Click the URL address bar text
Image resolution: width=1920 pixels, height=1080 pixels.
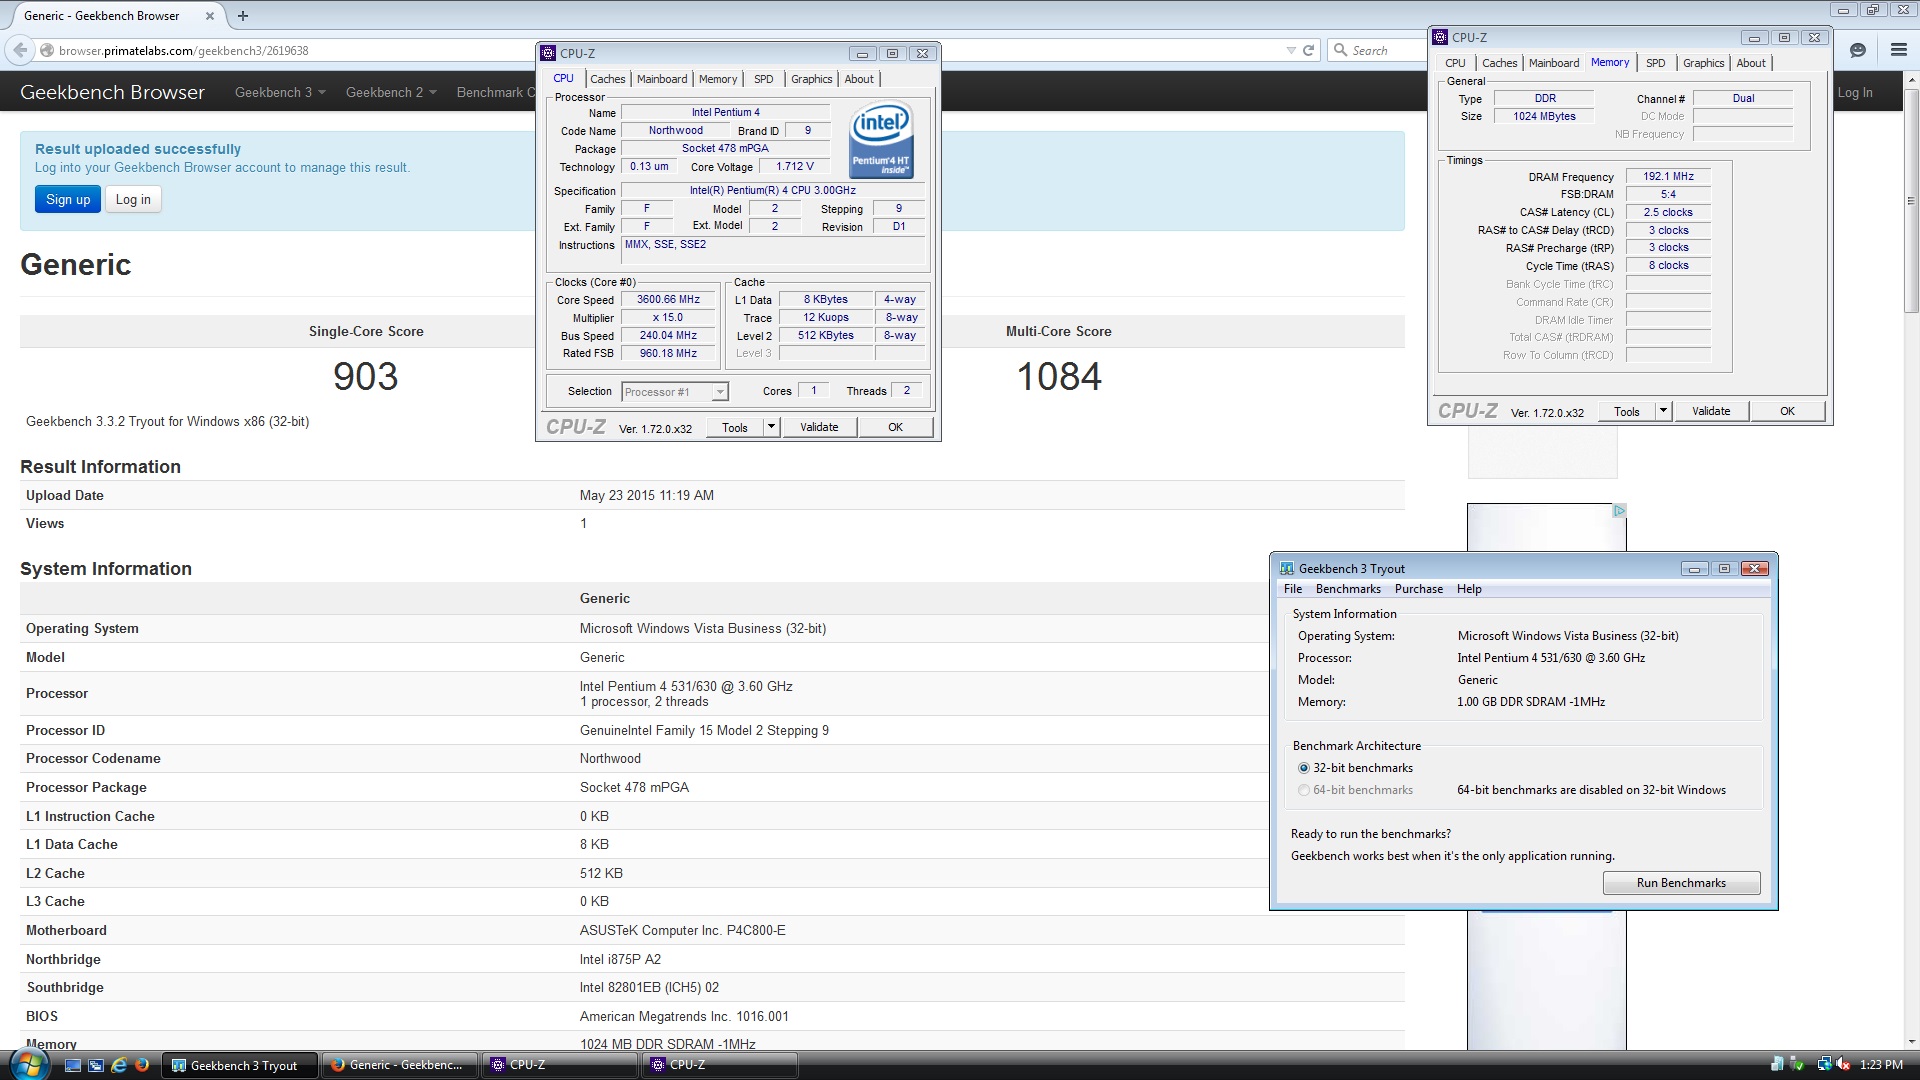tap(183, 50)
